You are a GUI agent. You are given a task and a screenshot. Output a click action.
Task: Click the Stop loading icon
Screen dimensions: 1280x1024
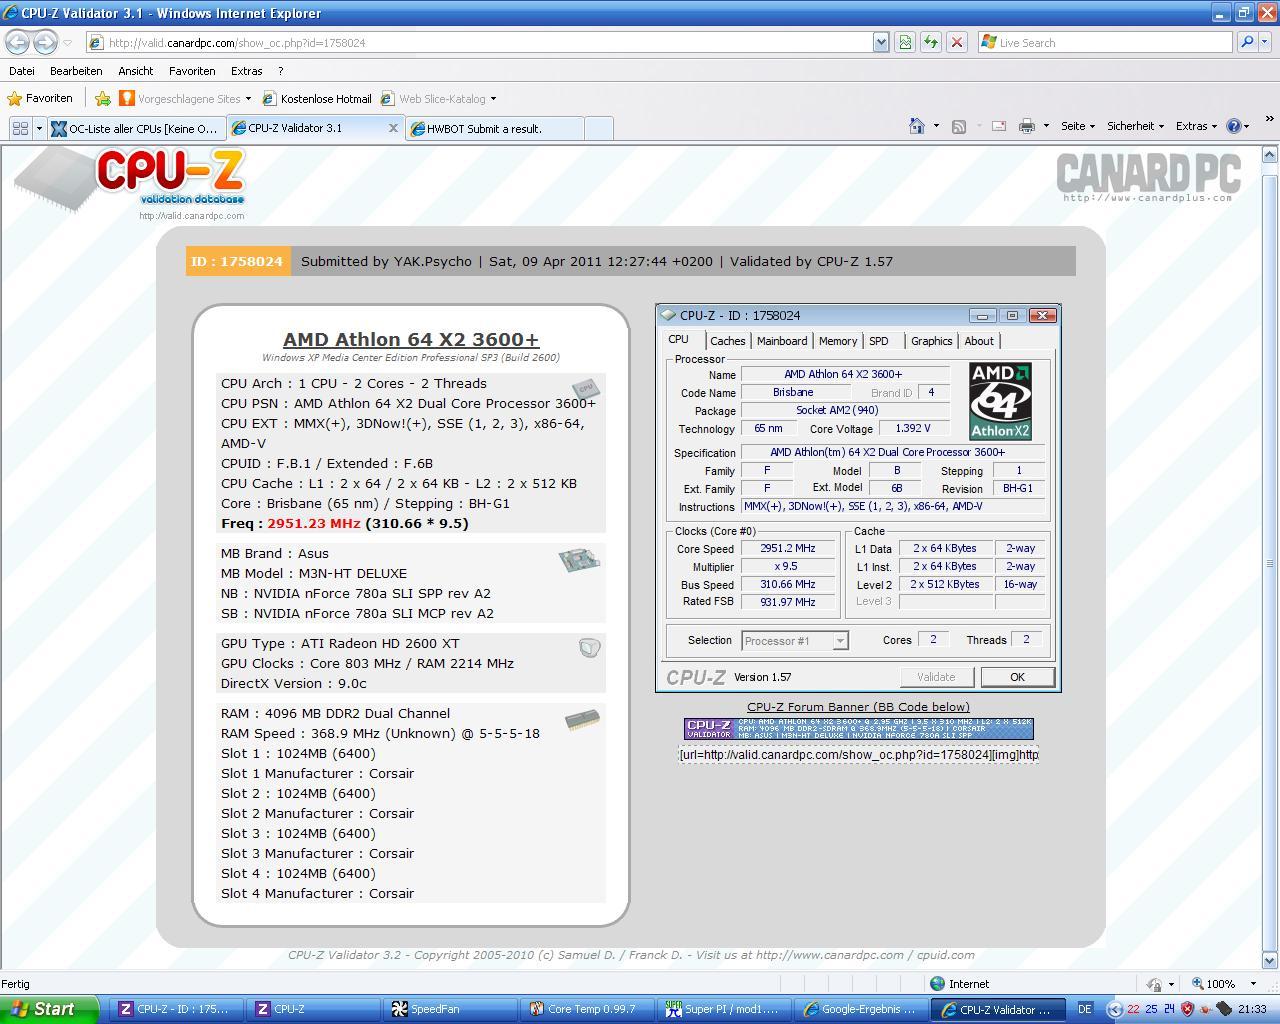click(957, 42)
